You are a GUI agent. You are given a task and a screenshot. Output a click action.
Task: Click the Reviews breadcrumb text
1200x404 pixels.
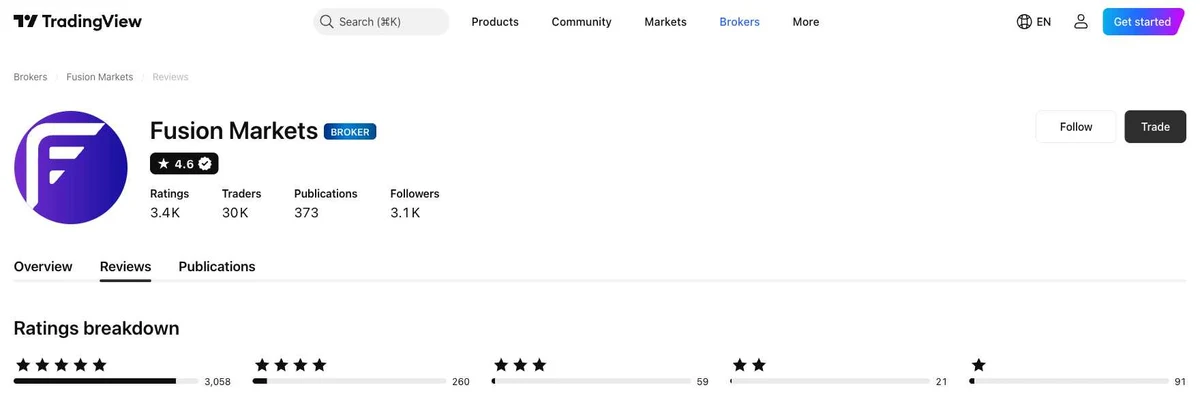point(170,77)
